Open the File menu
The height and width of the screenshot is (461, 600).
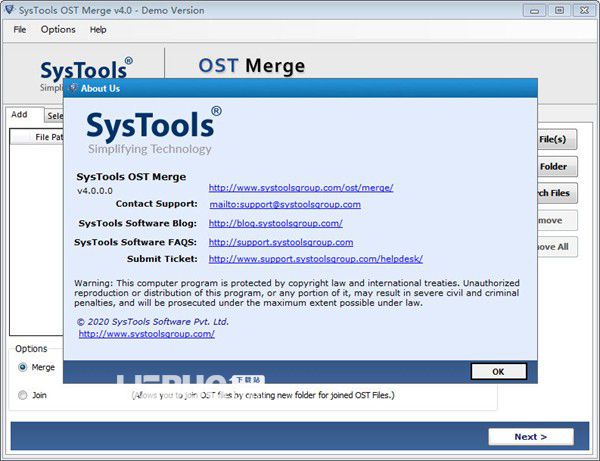tap(20, 29)
